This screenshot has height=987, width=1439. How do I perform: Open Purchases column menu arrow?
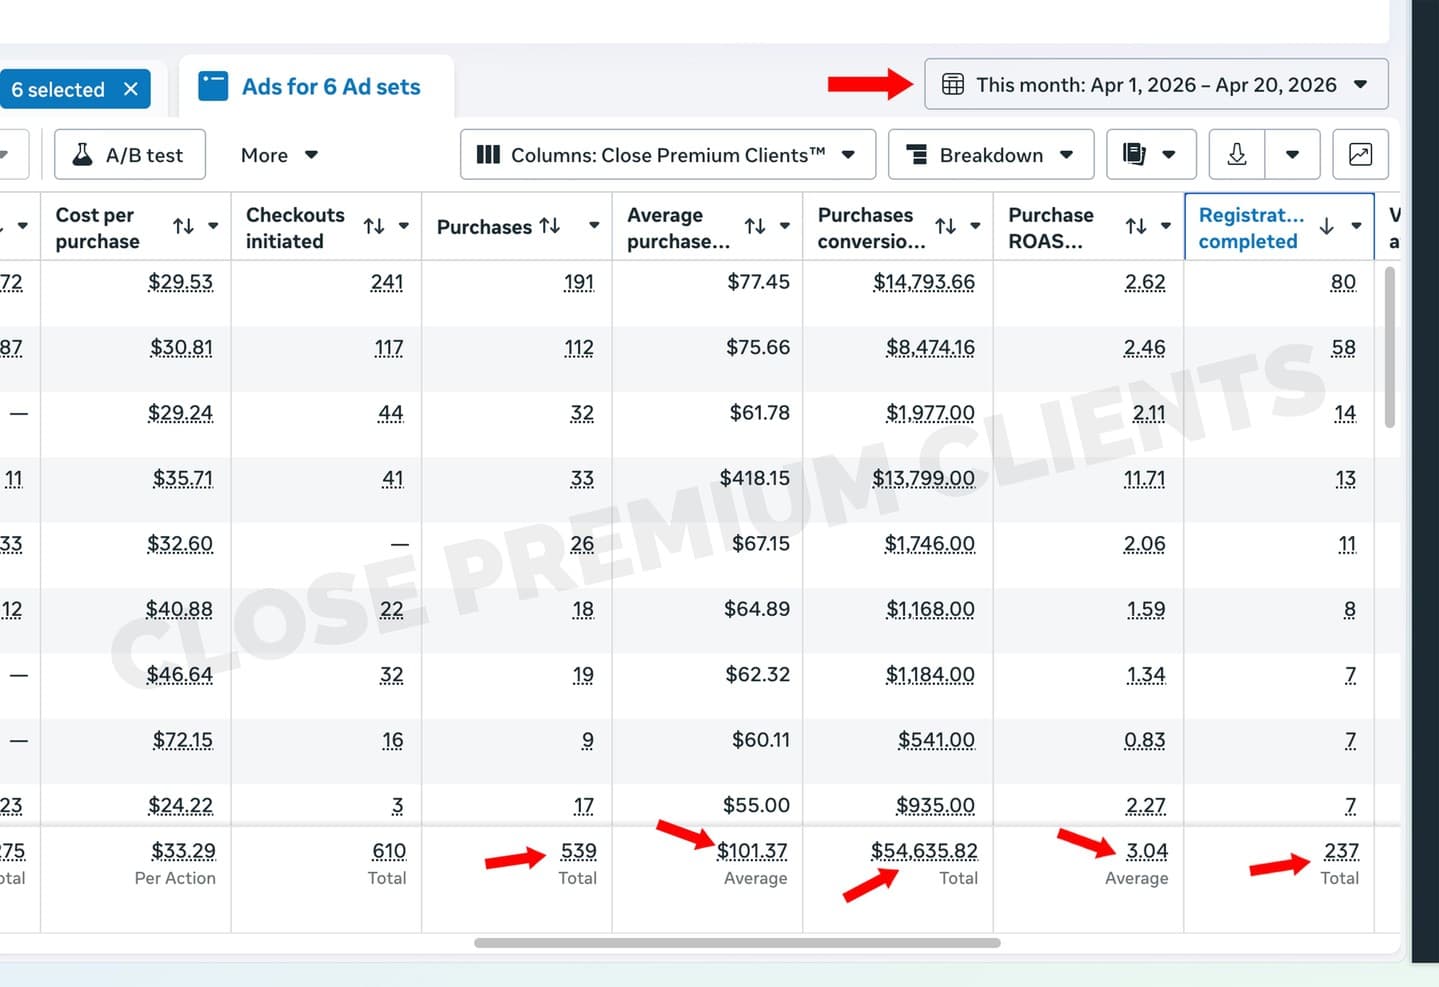(x=594, y=226)
